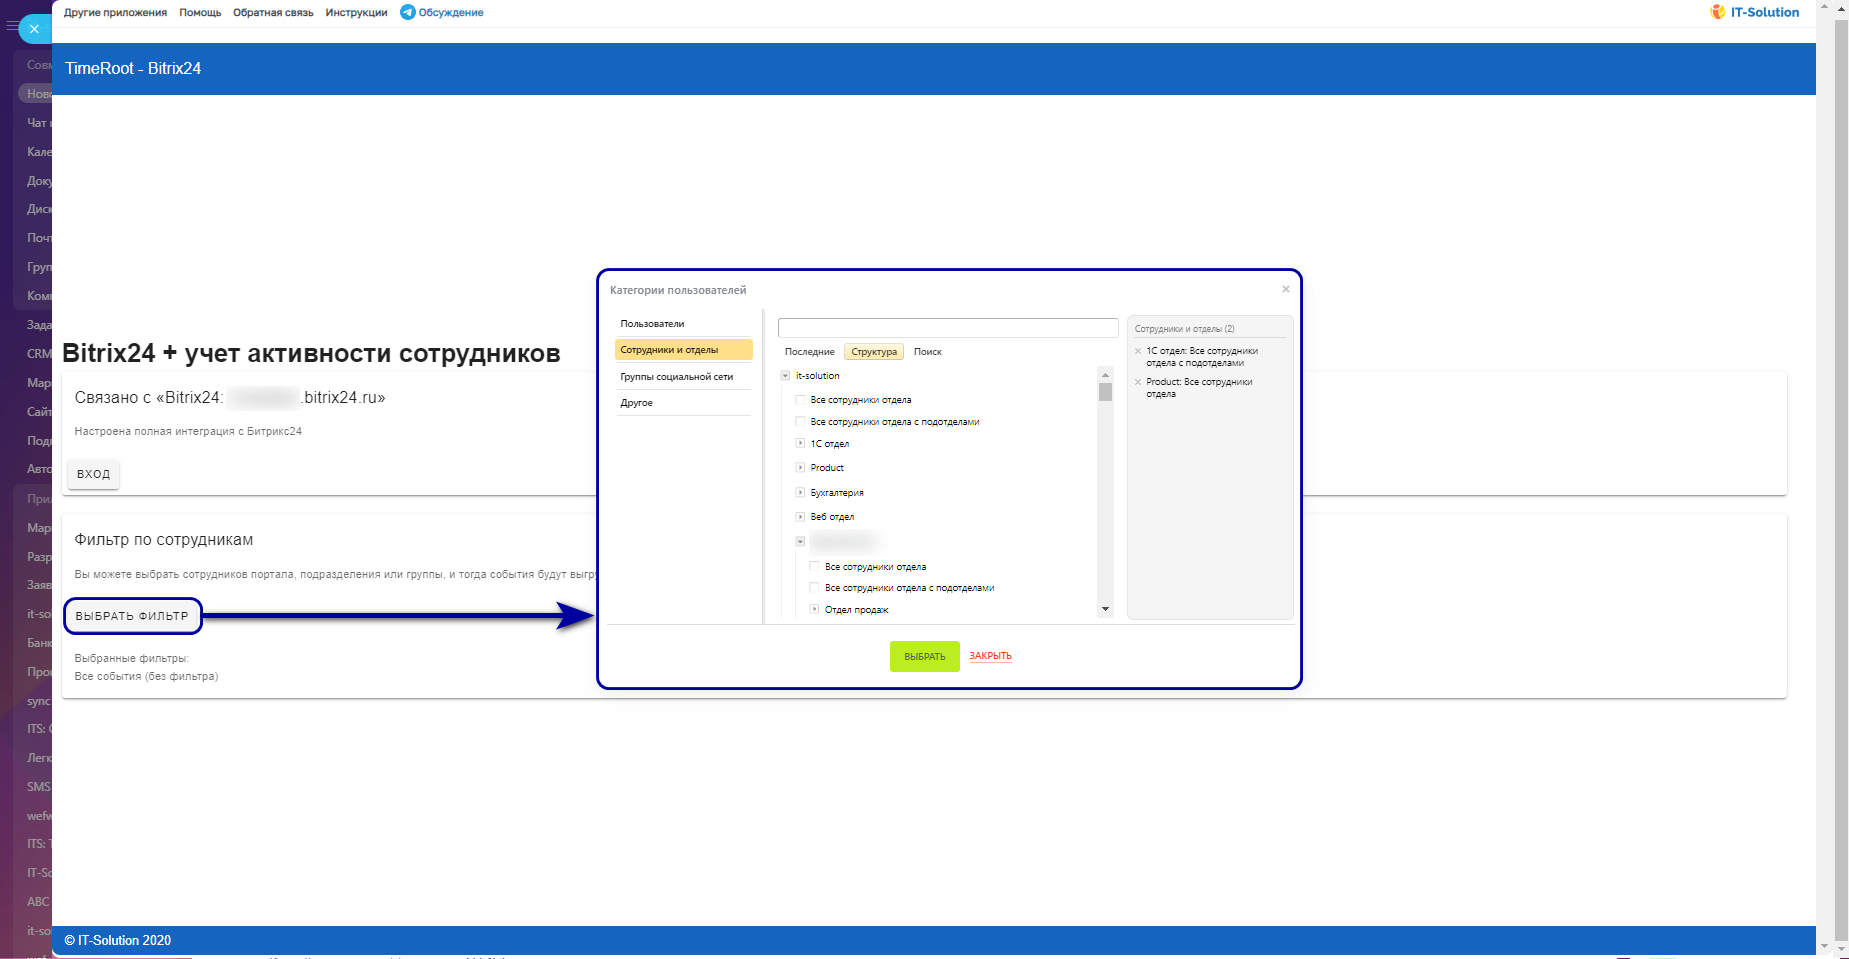Check first 'Все сотрудники отдела' box under it-solution
This screenshot has width=1849, height=959.
800,400
